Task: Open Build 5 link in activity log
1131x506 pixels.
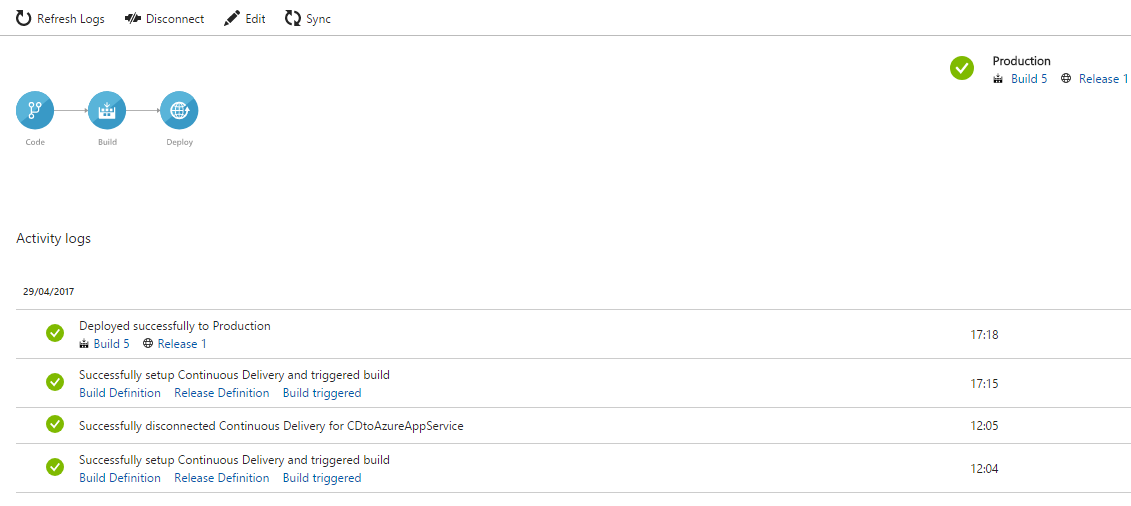Action: pyautogui.click(x=111, y=344)
